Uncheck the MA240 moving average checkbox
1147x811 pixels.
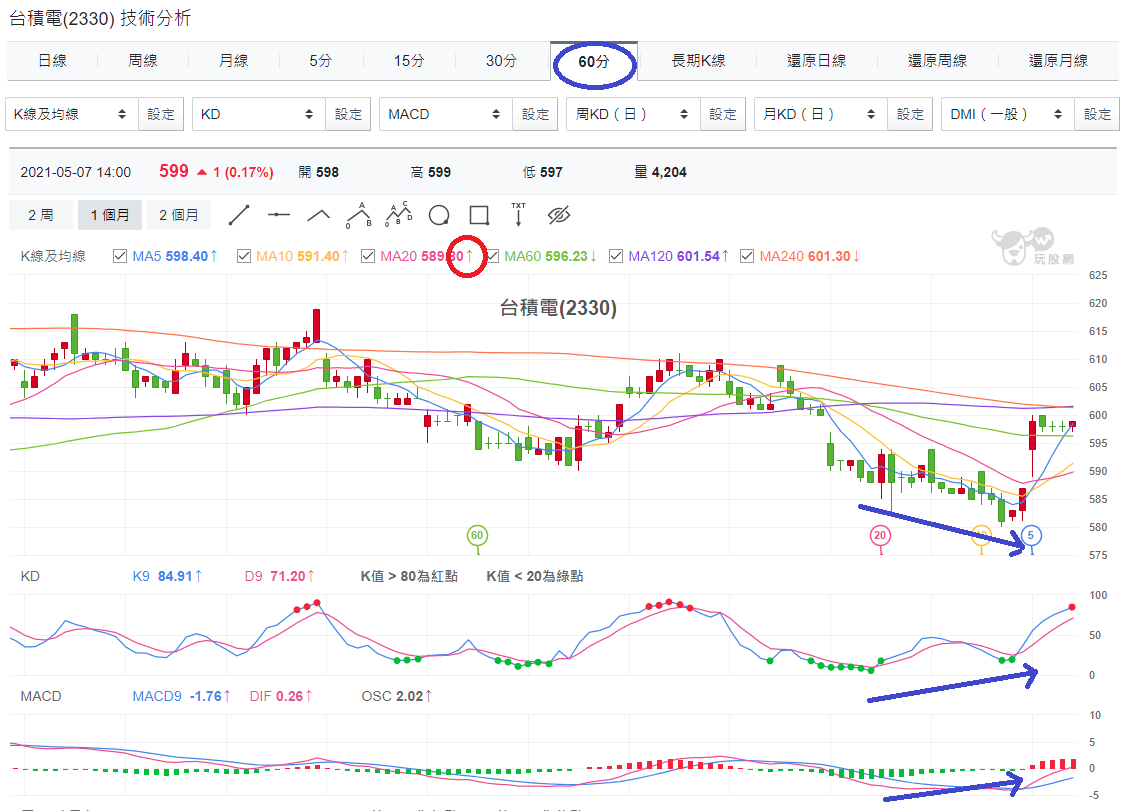[x=747, y=256]
